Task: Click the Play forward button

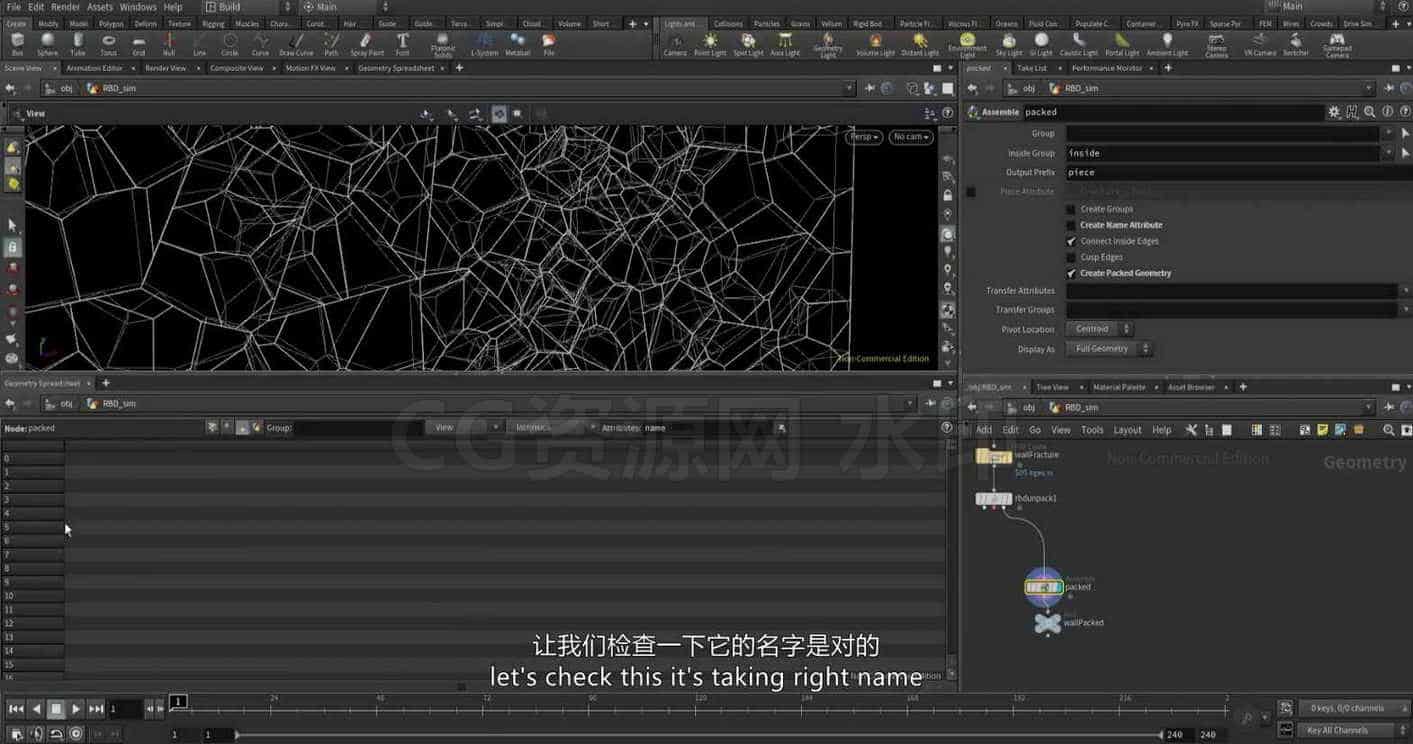Action: point(76,709)
